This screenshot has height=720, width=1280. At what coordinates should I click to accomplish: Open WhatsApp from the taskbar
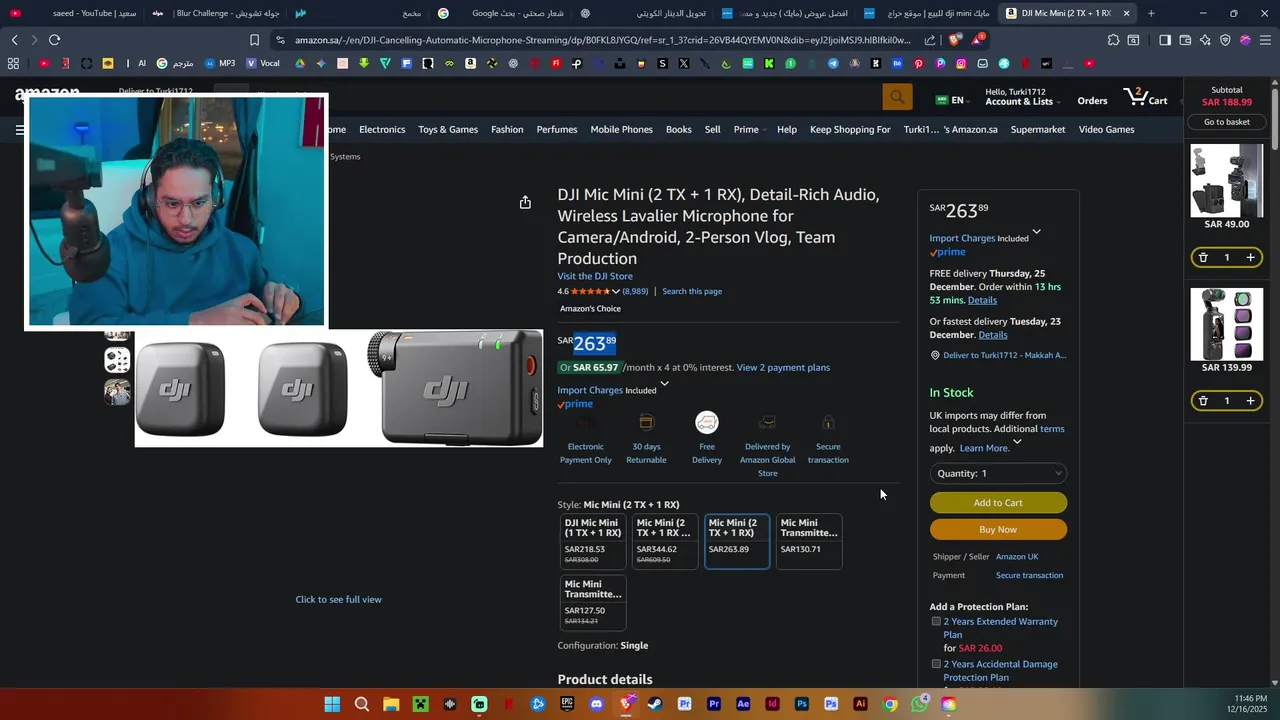[x=919, y=704]
